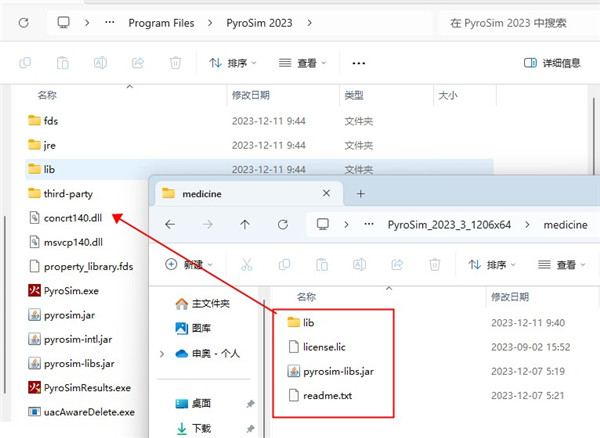The width and height of the screenshot is (600, 438).
Task: Select the third-party folder
Action: [60, 194]
